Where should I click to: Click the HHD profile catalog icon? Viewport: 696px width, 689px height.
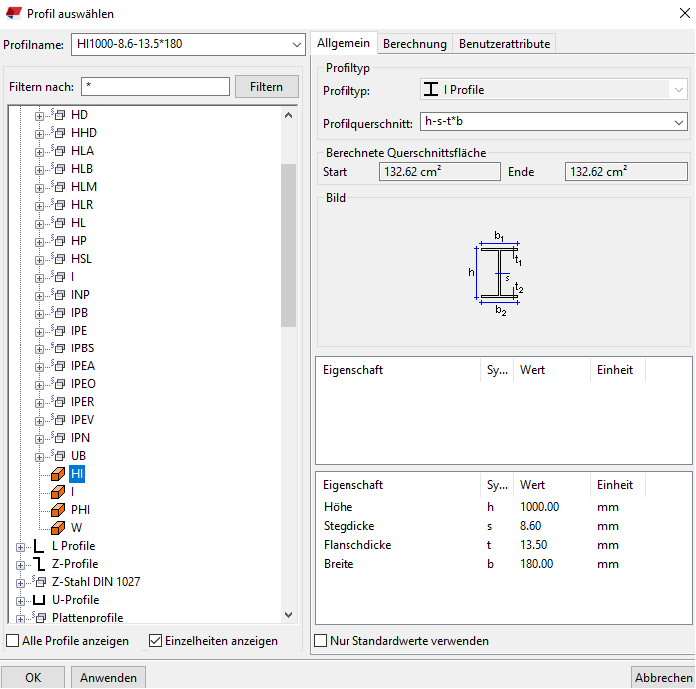(x=58, y=133)
